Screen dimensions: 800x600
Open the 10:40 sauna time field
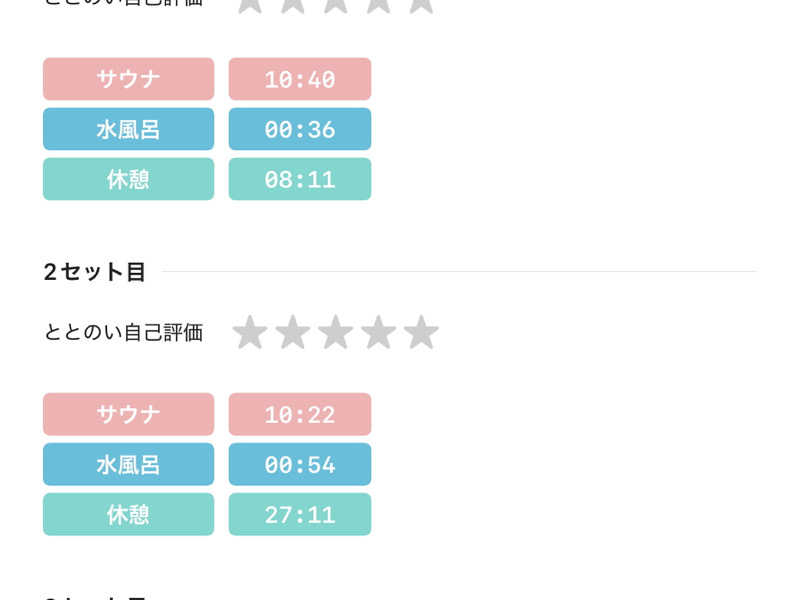[x=299, y=79]
